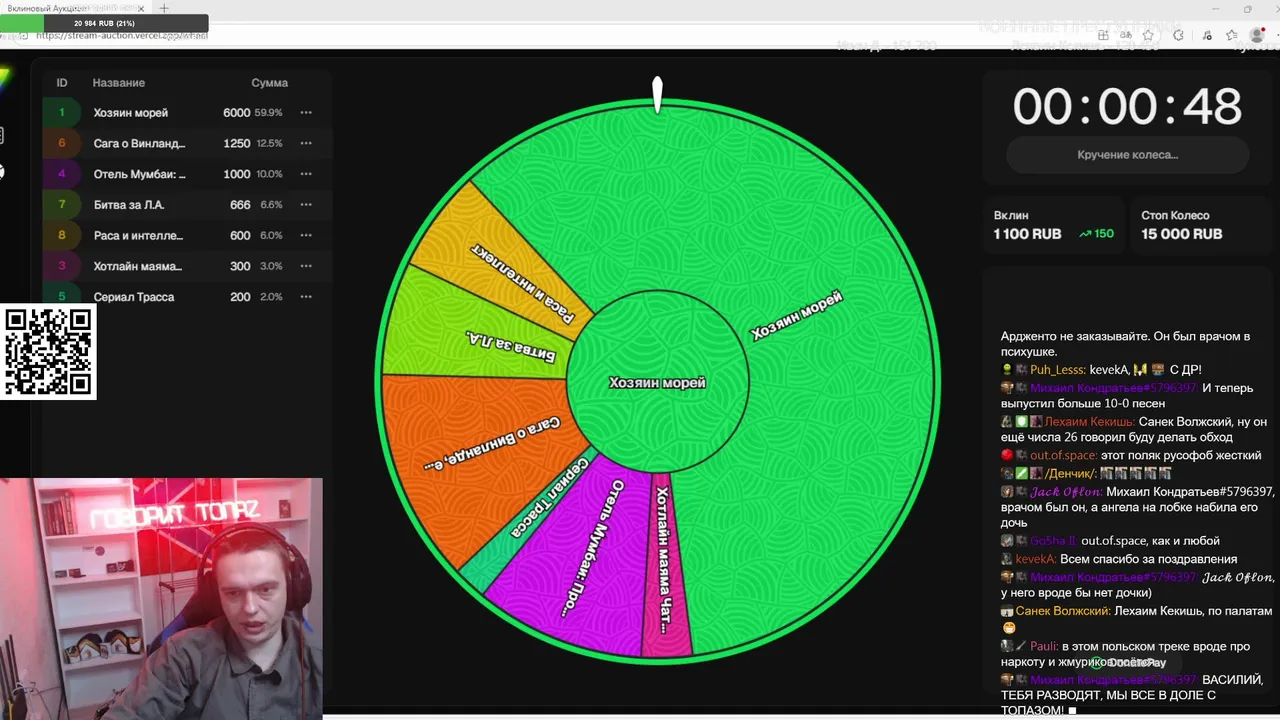1280x720 pixels.
Task: Open the three-dot menu for Отель Мумбаи row
Action: point(306,174)
